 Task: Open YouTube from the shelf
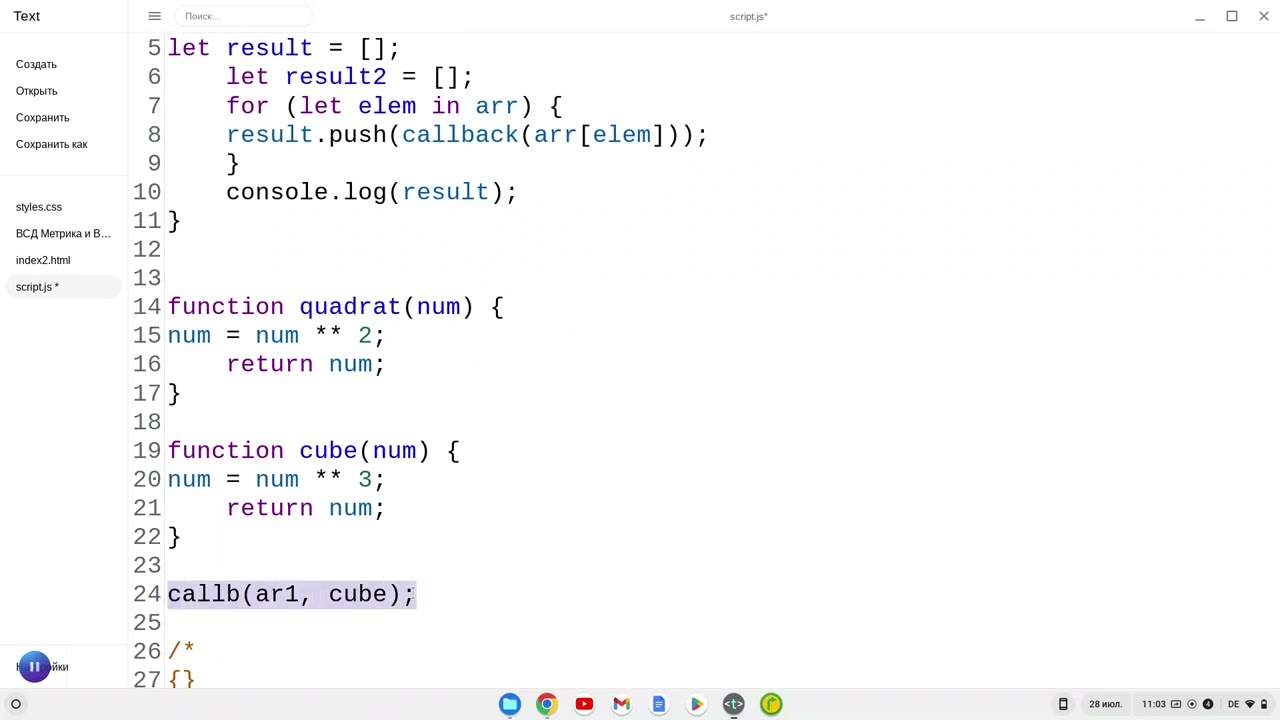point(584,704)
